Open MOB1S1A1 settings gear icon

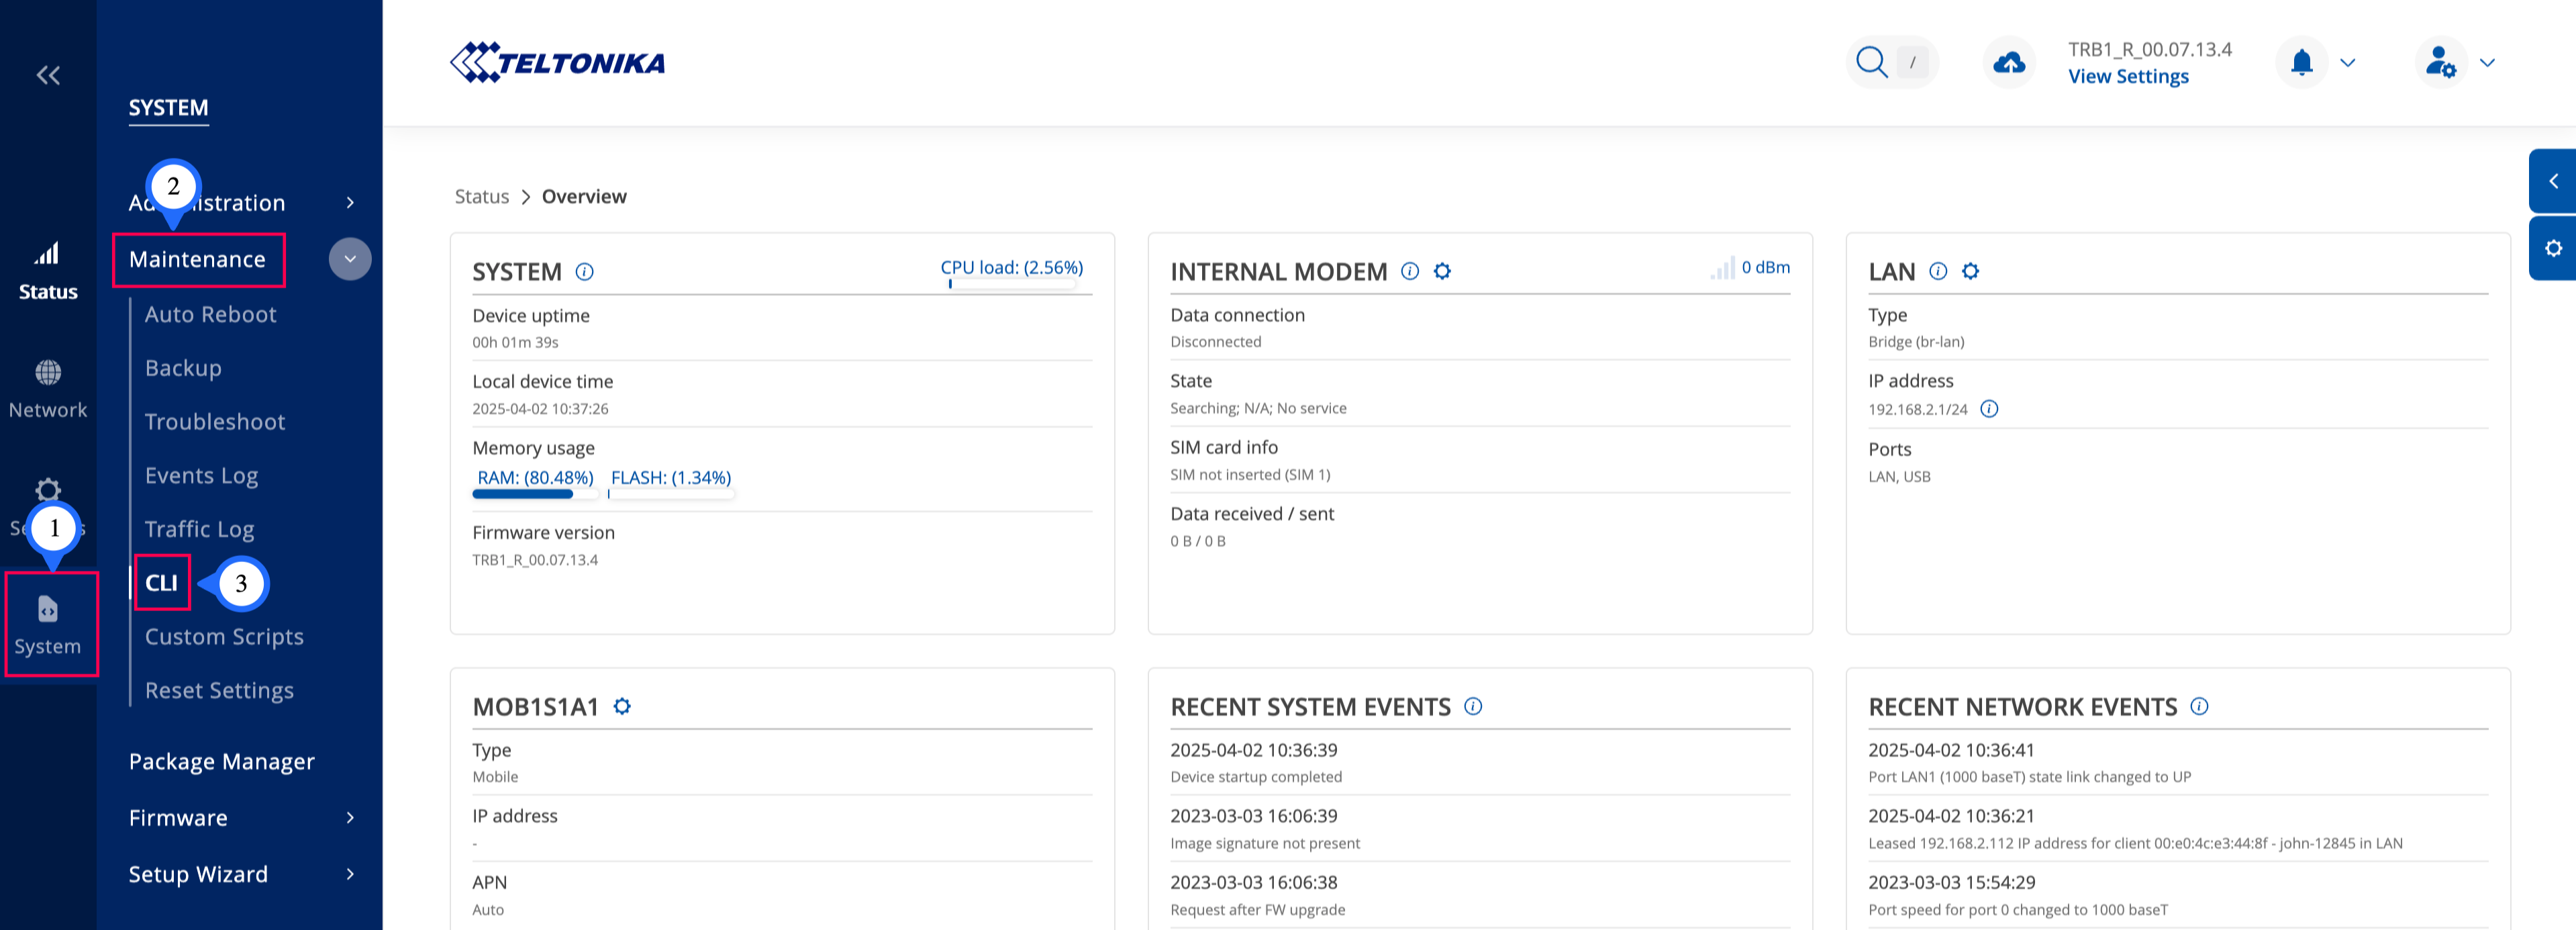[x=622, y=706]
